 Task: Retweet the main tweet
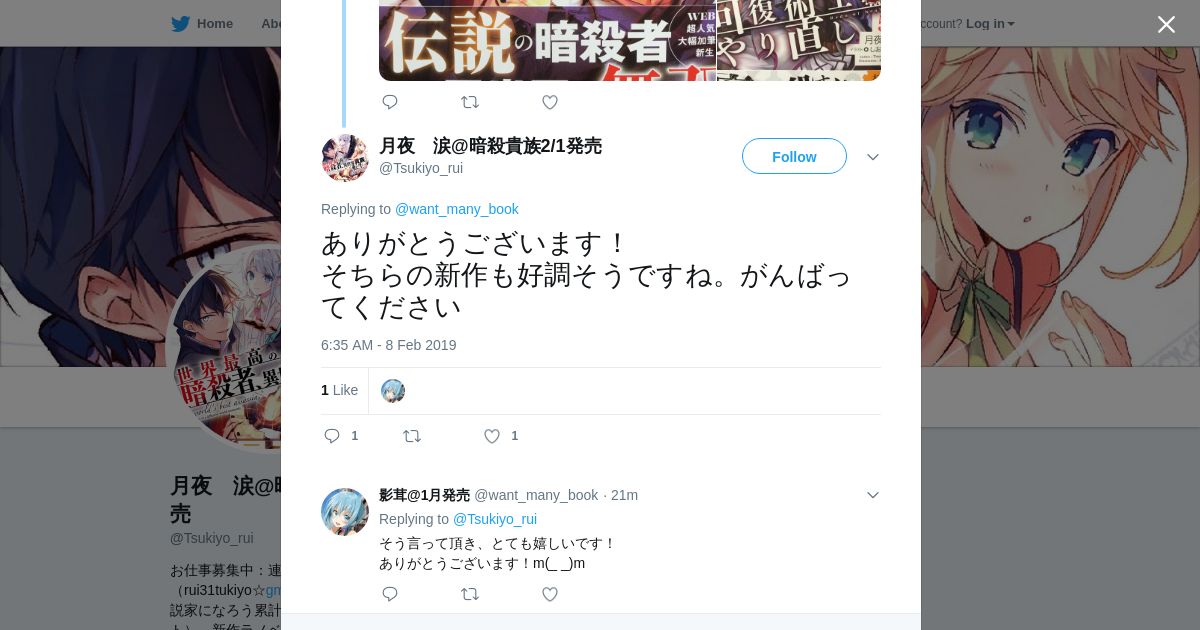[412, 436]
